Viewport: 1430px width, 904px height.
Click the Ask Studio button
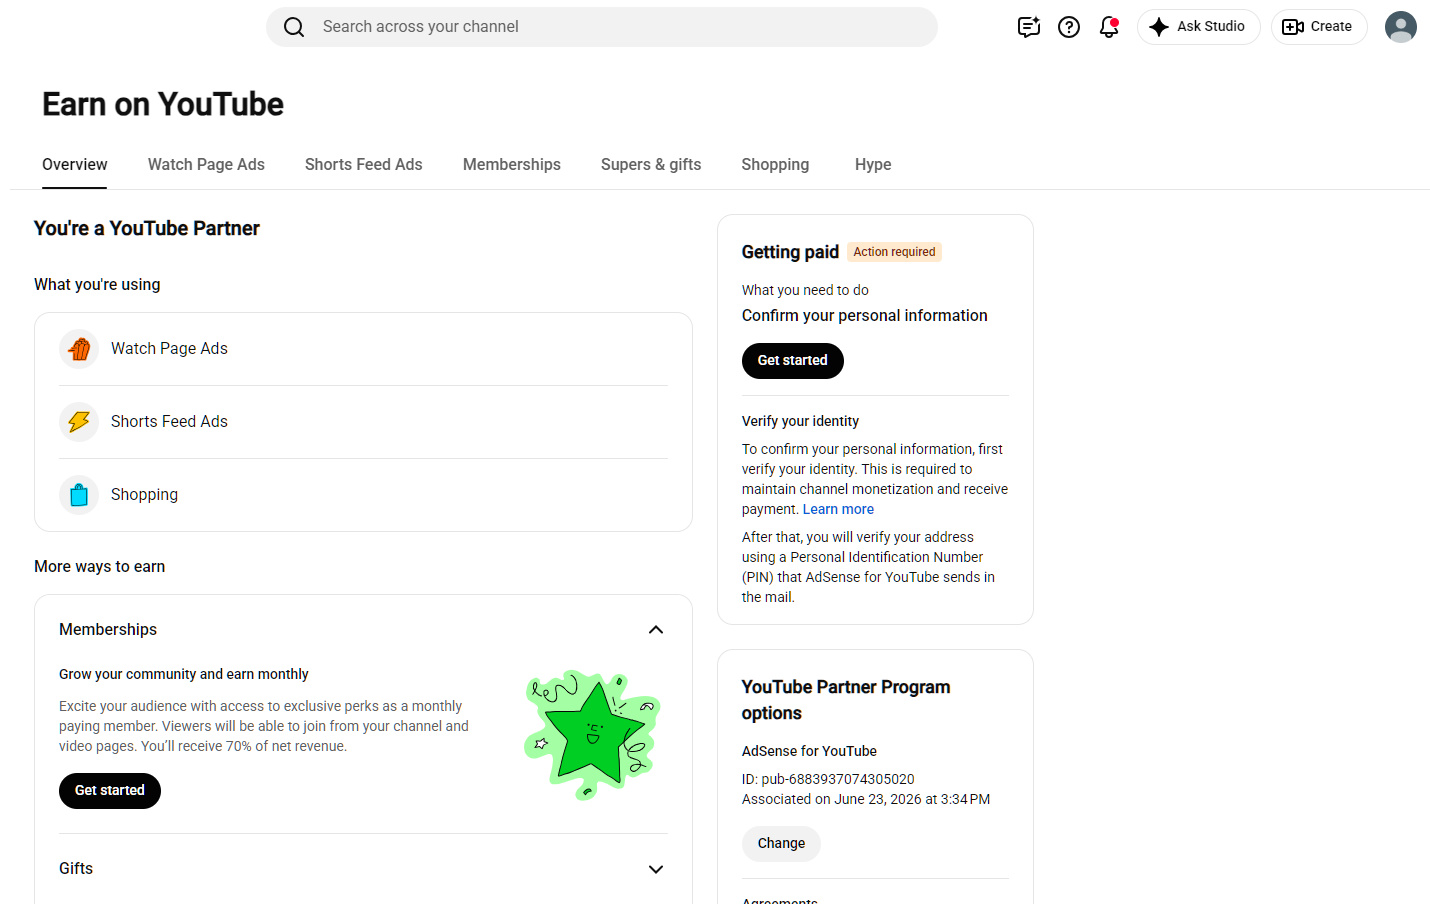1198,27
